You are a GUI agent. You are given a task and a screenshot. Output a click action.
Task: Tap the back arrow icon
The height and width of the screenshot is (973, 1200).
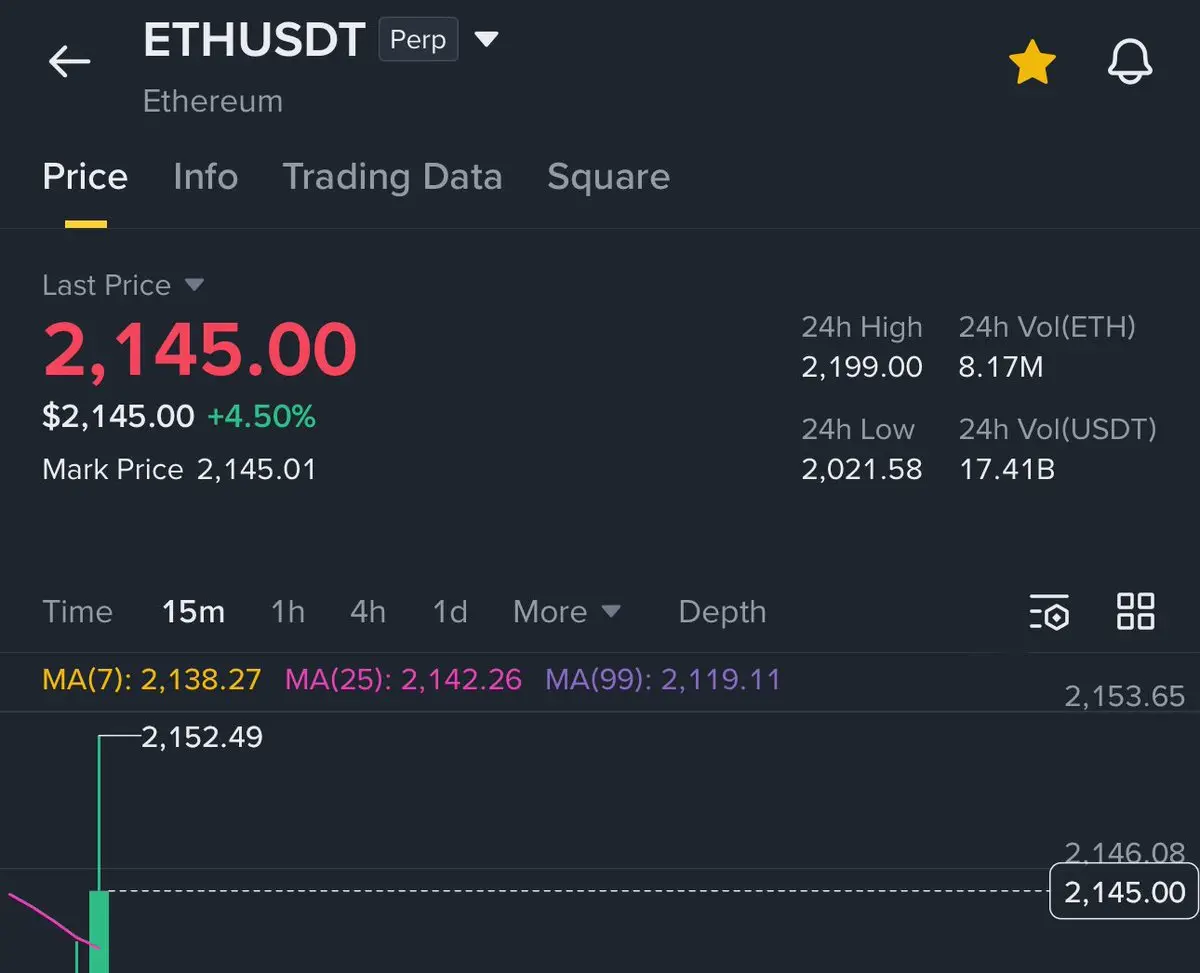tap(69, 61)
